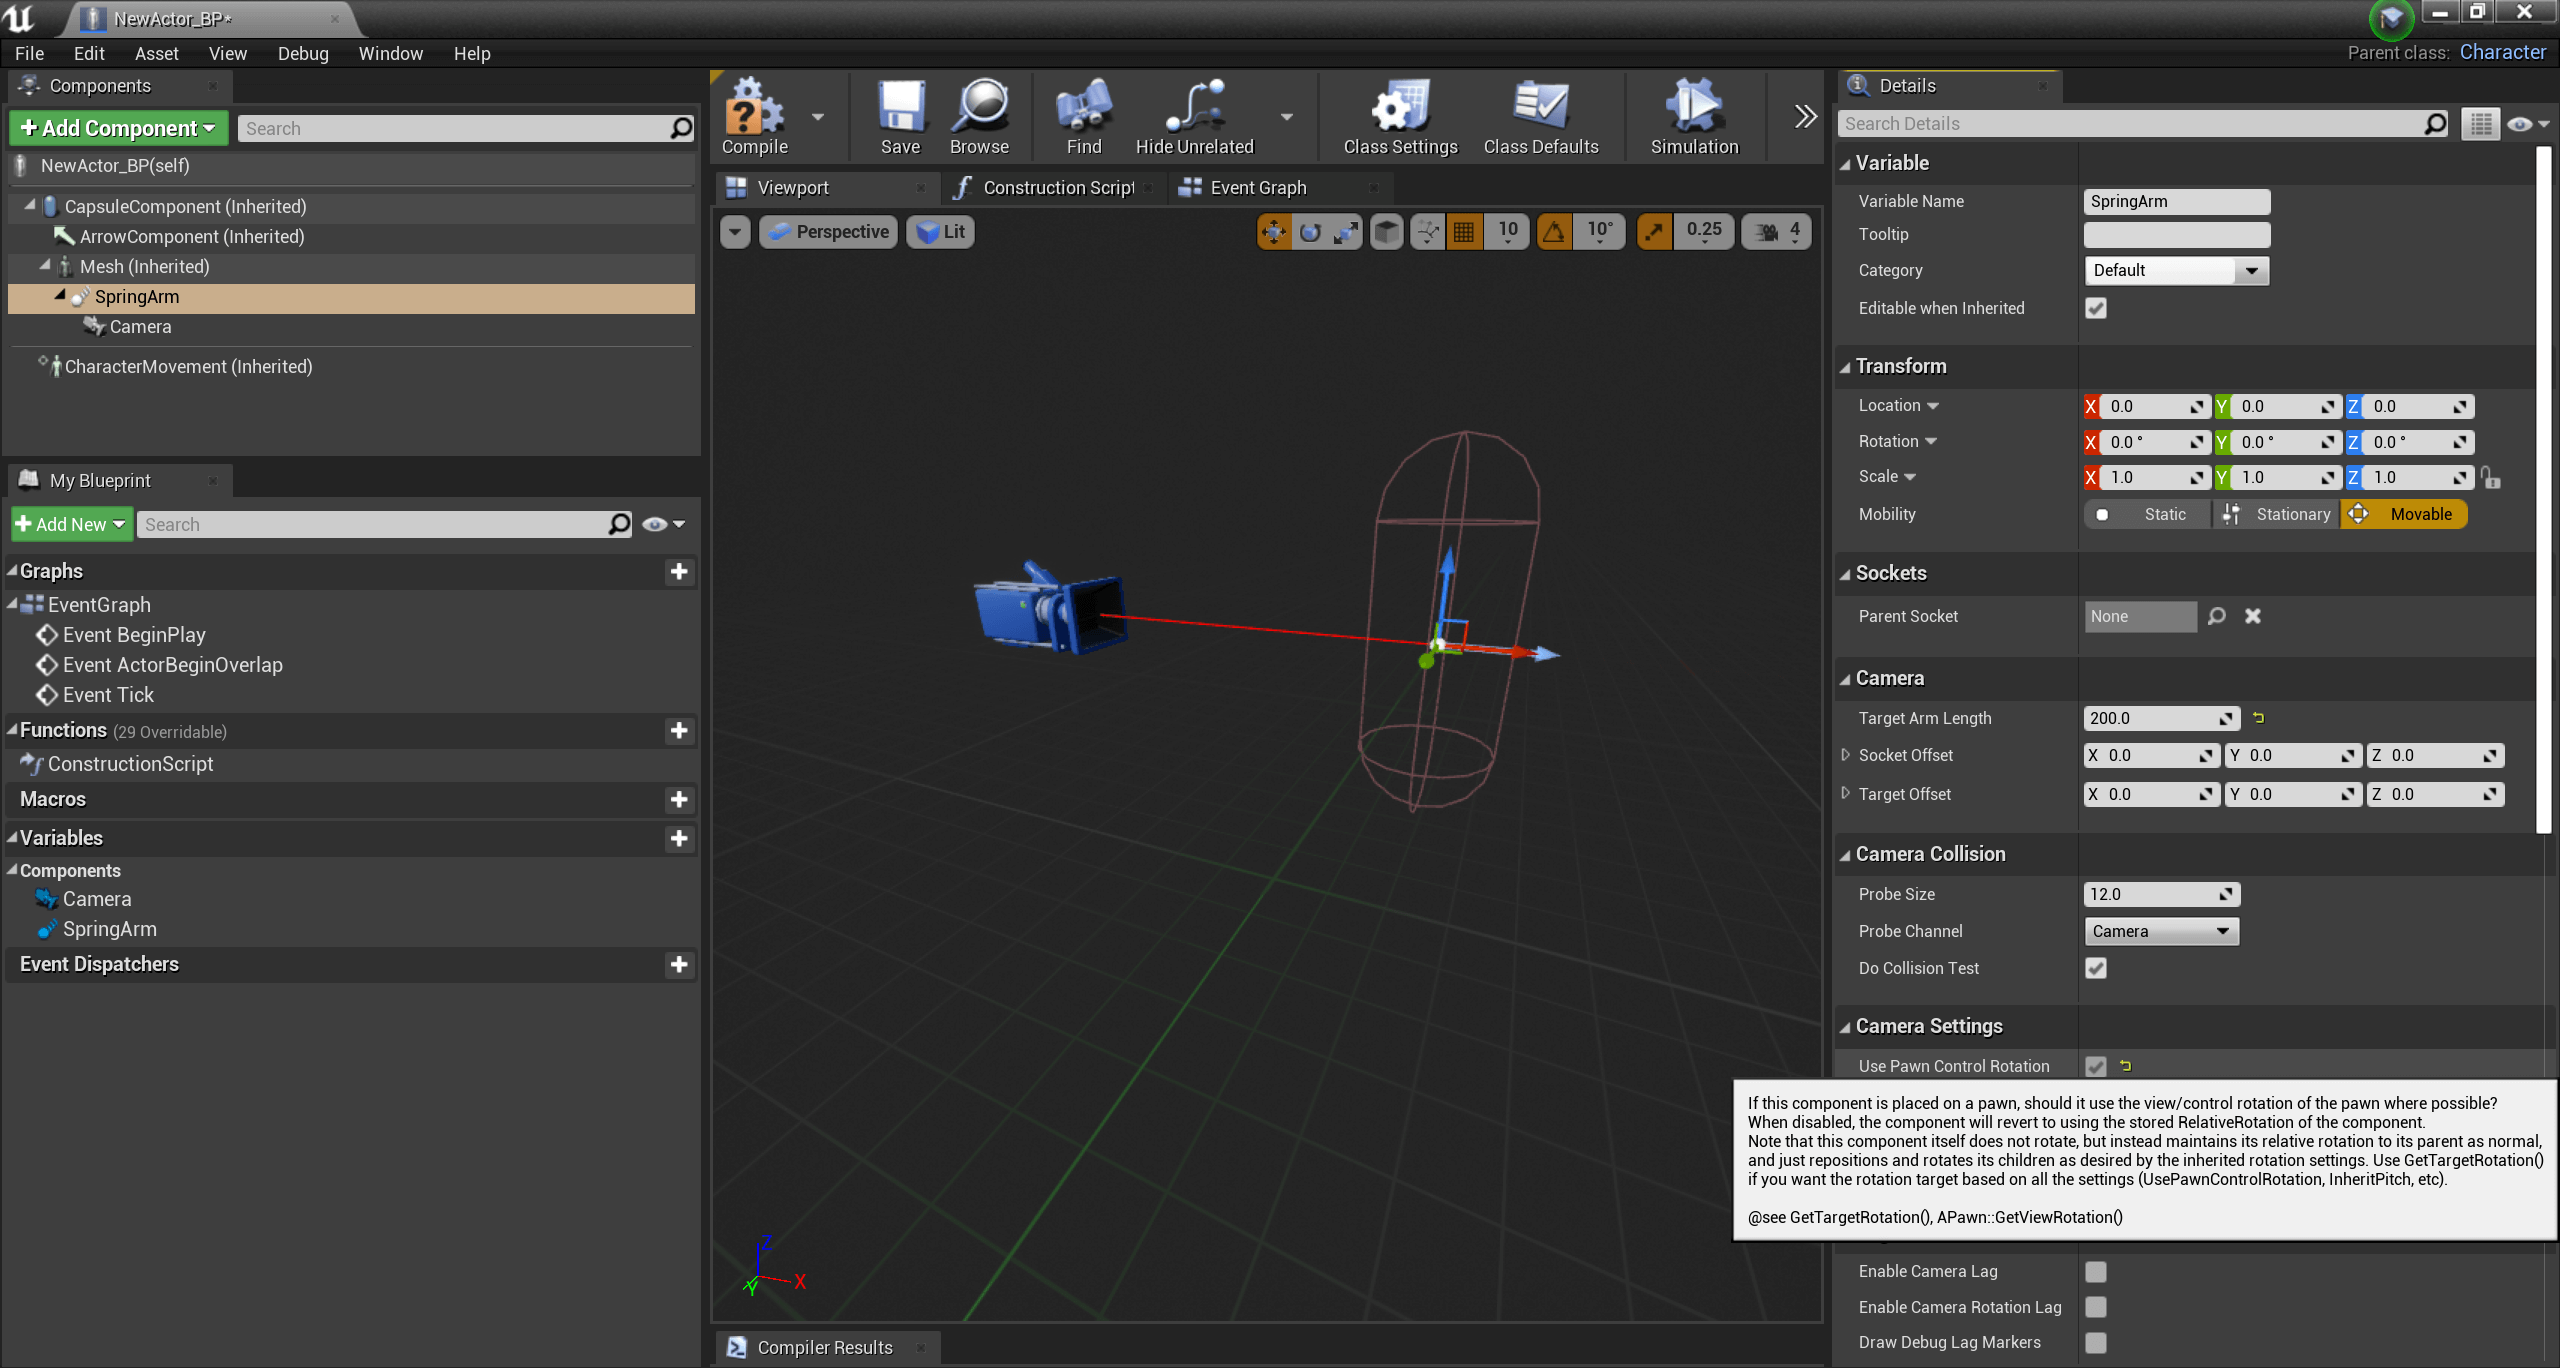Switch viewport Perspective mode button
This screenshot has width=2560, height=1368.
(828, 232)
